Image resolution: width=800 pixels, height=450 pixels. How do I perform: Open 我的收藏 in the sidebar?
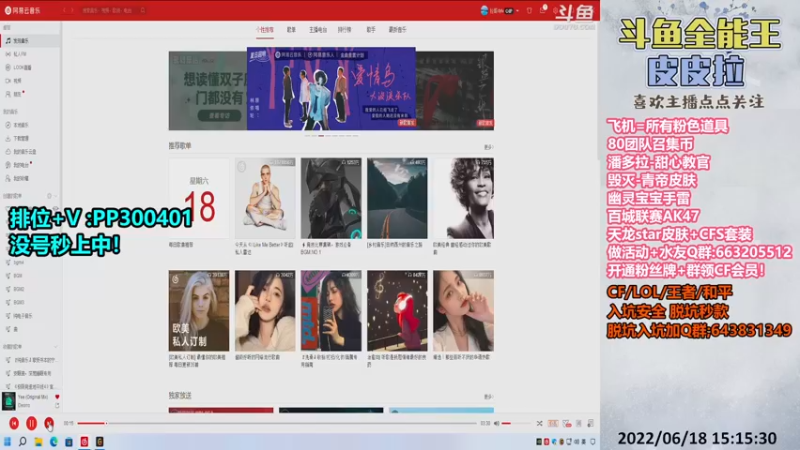tap(30, 178)
